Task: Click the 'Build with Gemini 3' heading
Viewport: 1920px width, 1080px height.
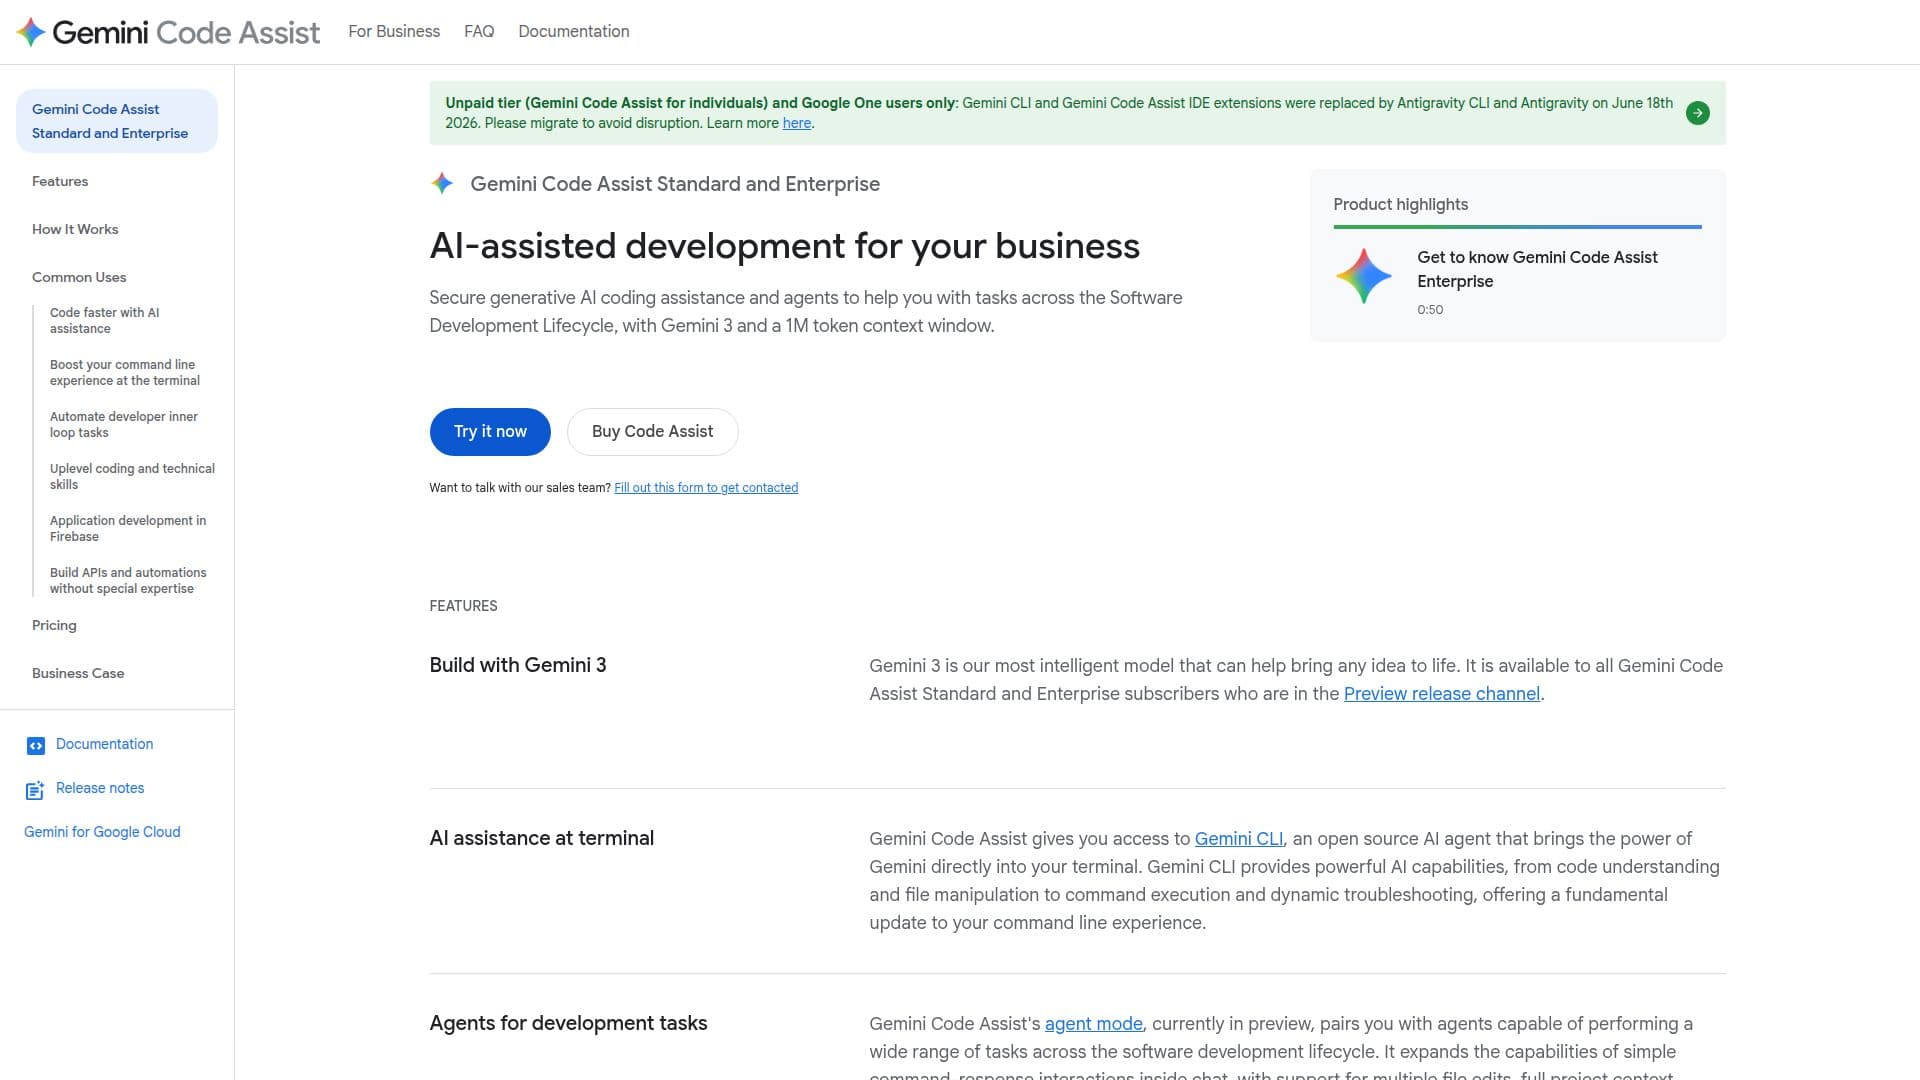Action: [518, 665]
